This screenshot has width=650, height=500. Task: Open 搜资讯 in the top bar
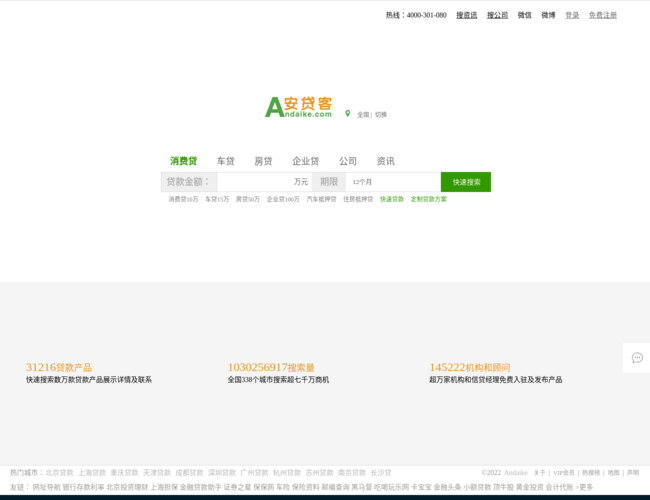coord(467,15)
